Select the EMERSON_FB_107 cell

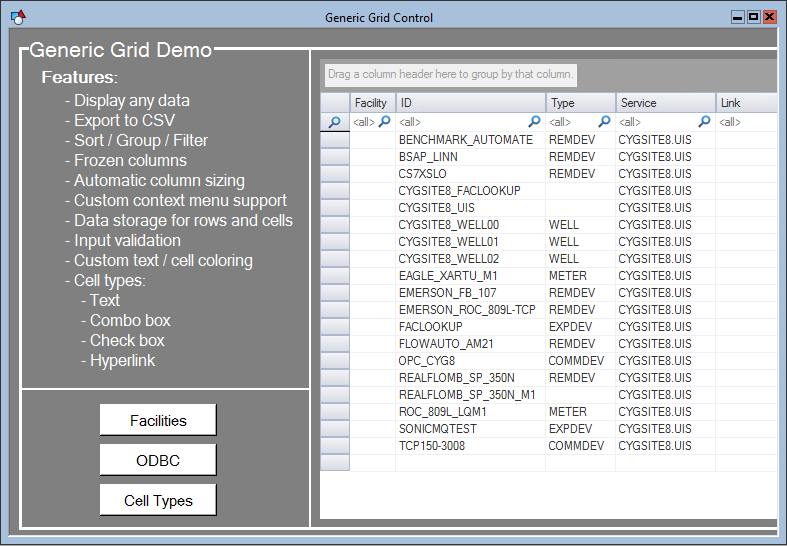pyautogui.click(x=470, y=293)
